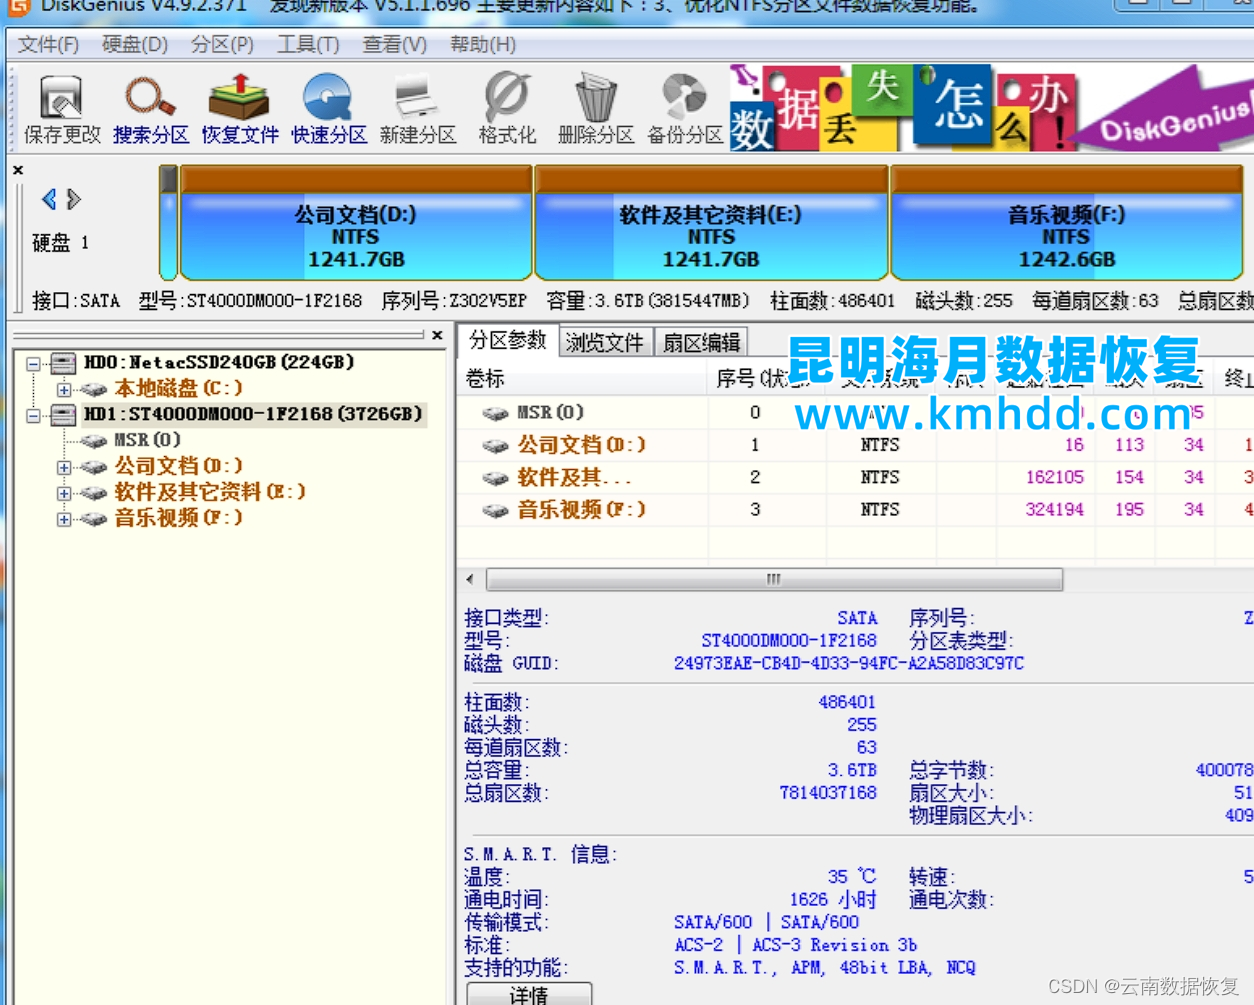Click the 卷标 column header

tap(583, 379)
